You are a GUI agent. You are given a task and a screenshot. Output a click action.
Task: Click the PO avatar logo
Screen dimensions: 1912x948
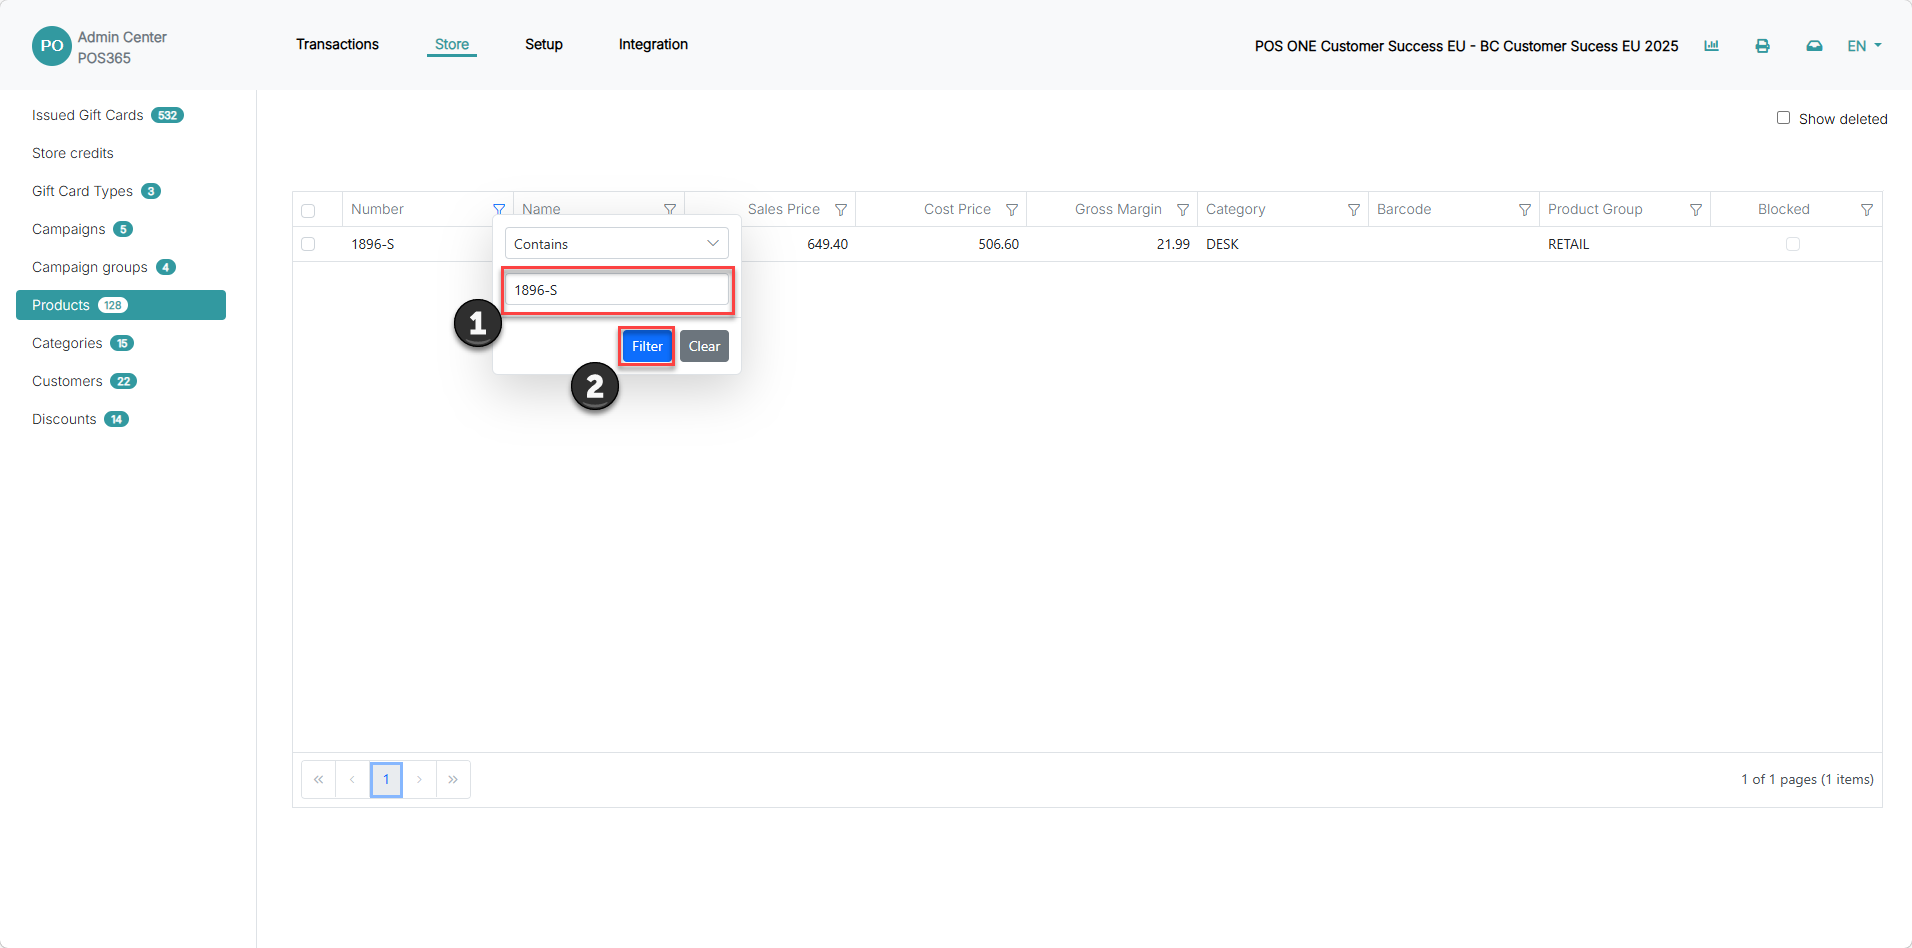52,46
